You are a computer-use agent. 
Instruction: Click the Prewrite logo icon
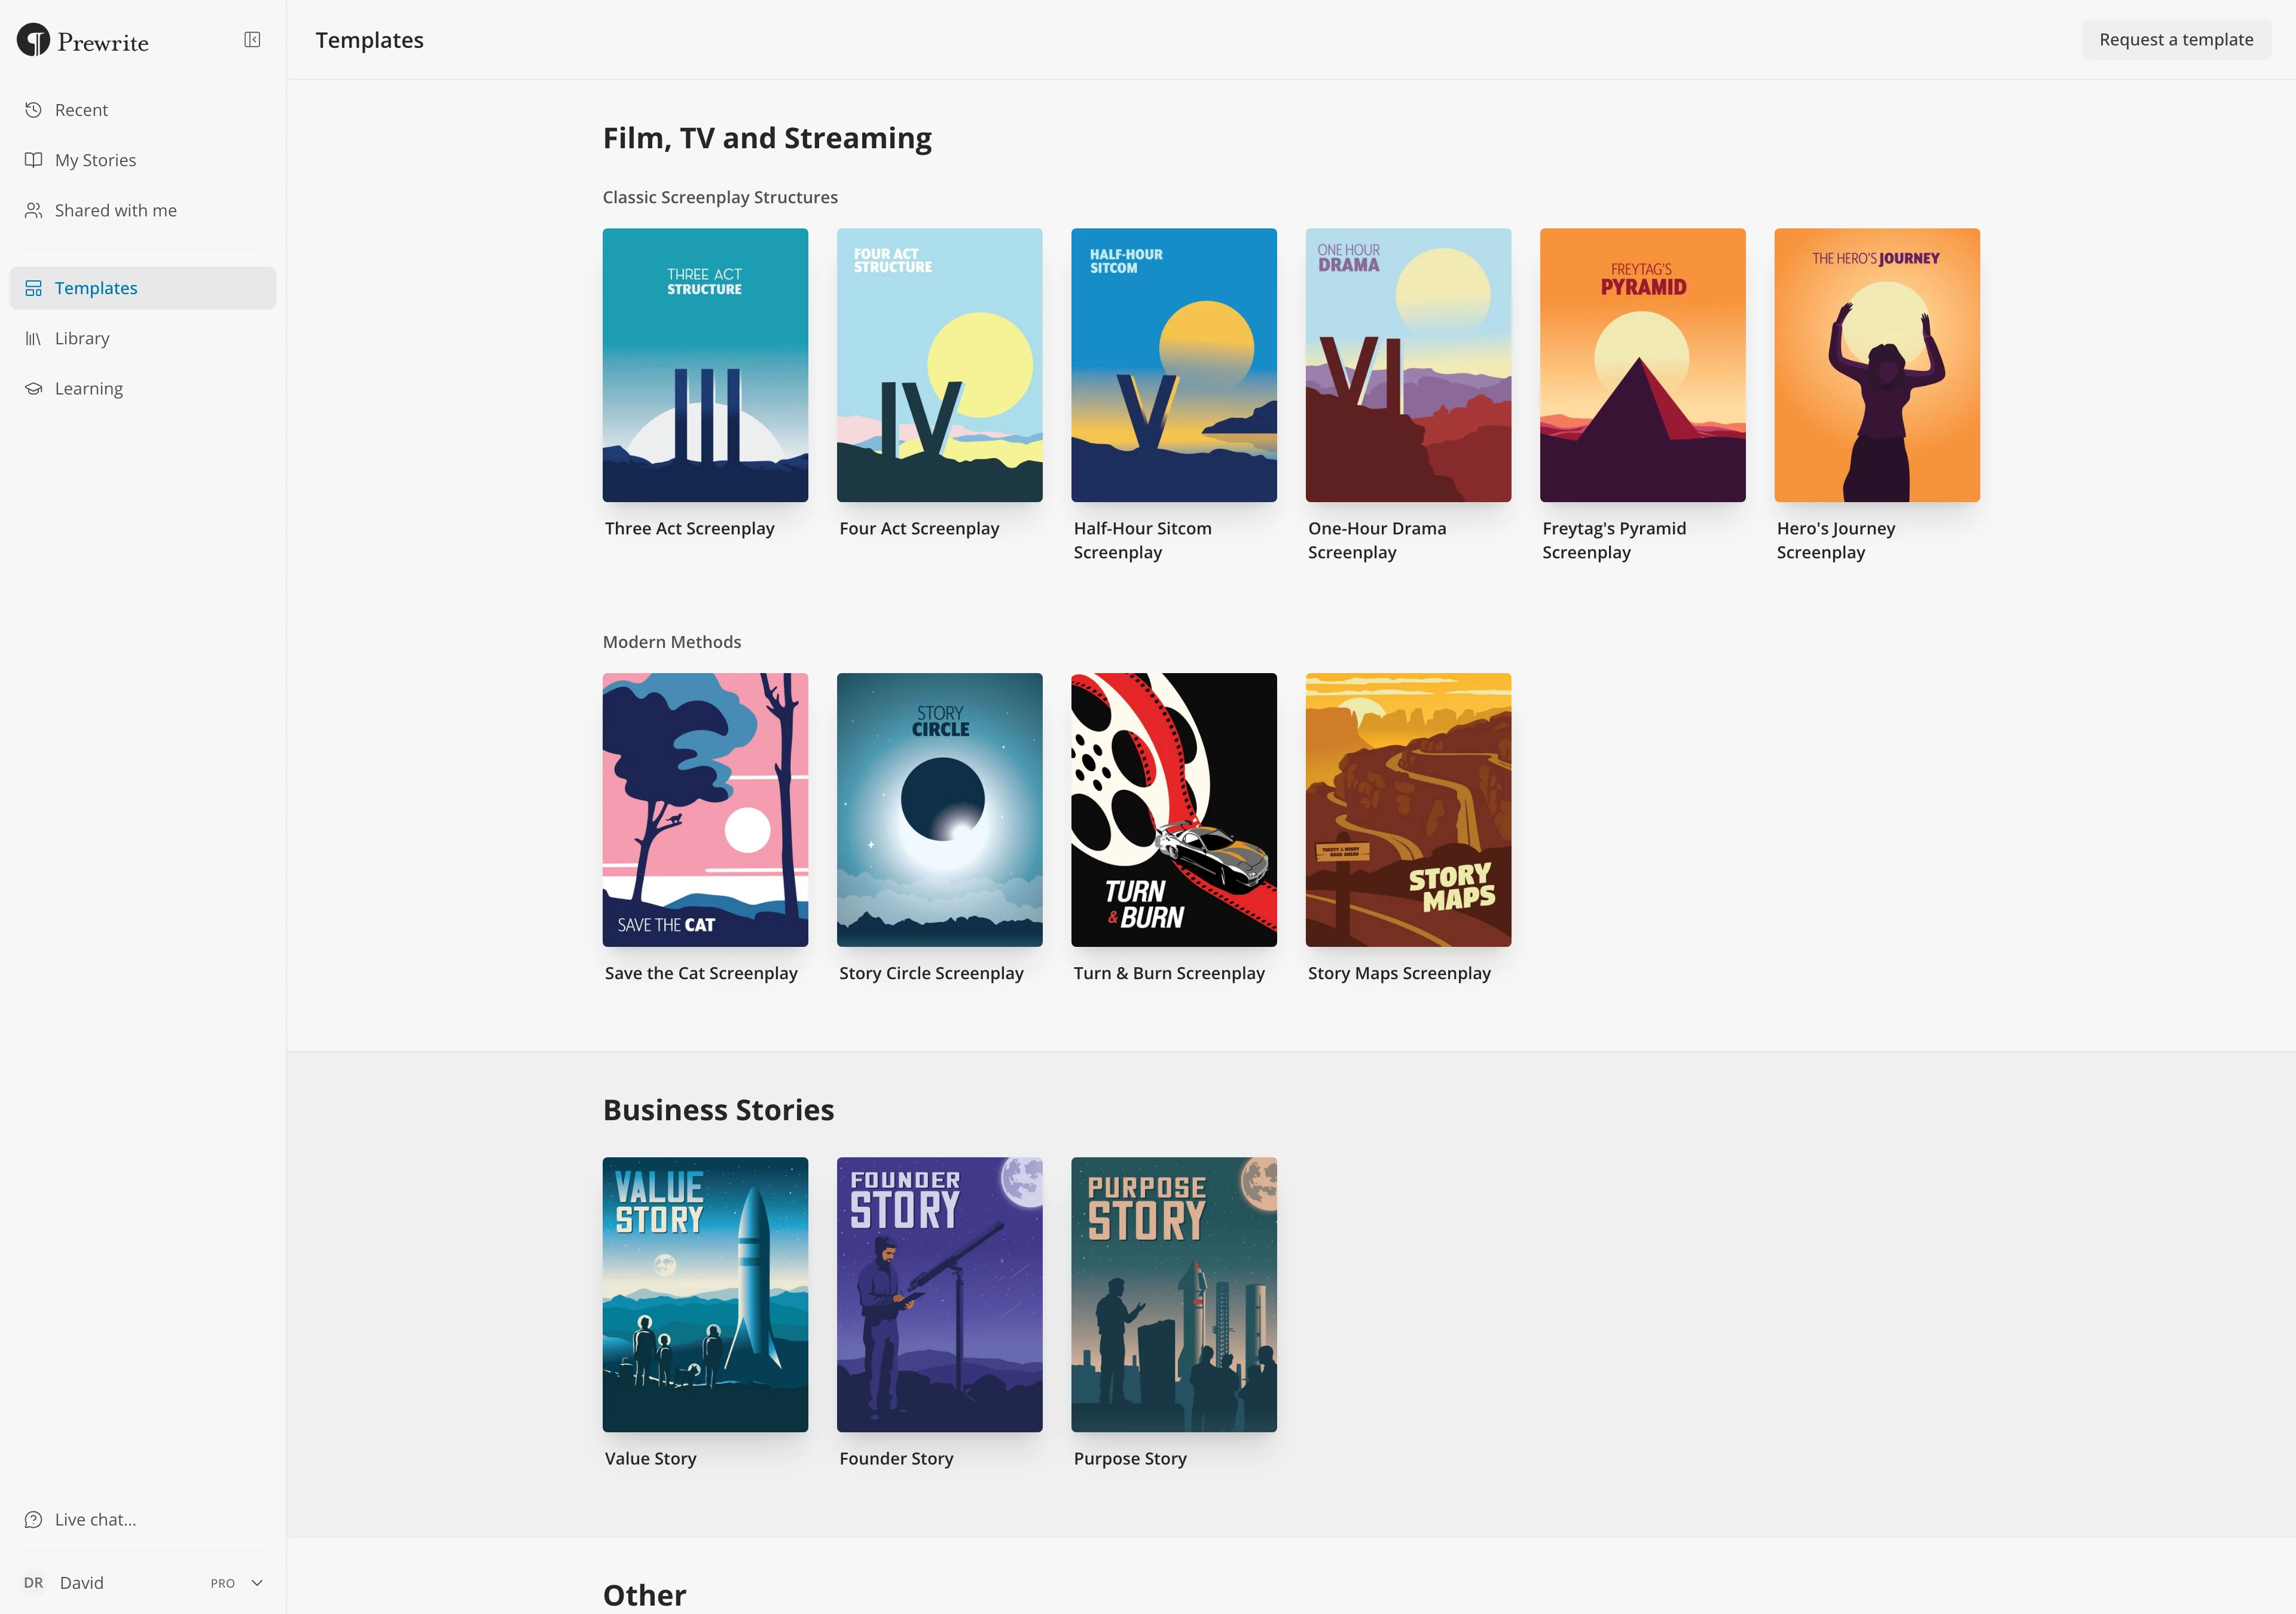pos(33,40)
